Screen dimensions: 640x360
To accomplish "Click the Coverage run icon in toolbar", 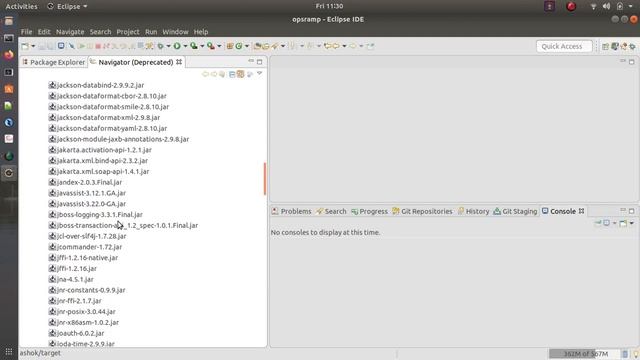I will coord(194,46).
